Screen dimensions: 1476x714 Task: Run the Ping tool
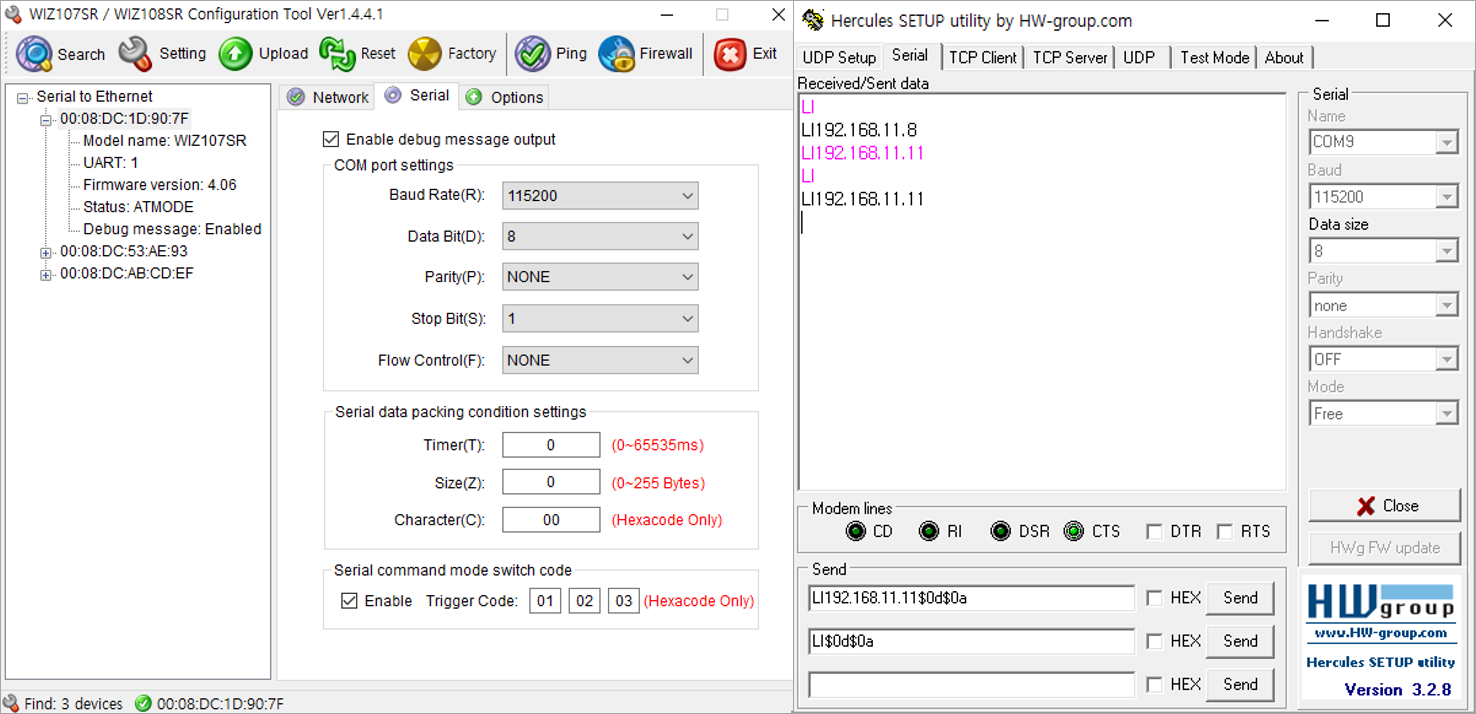[x=532, y=54]
